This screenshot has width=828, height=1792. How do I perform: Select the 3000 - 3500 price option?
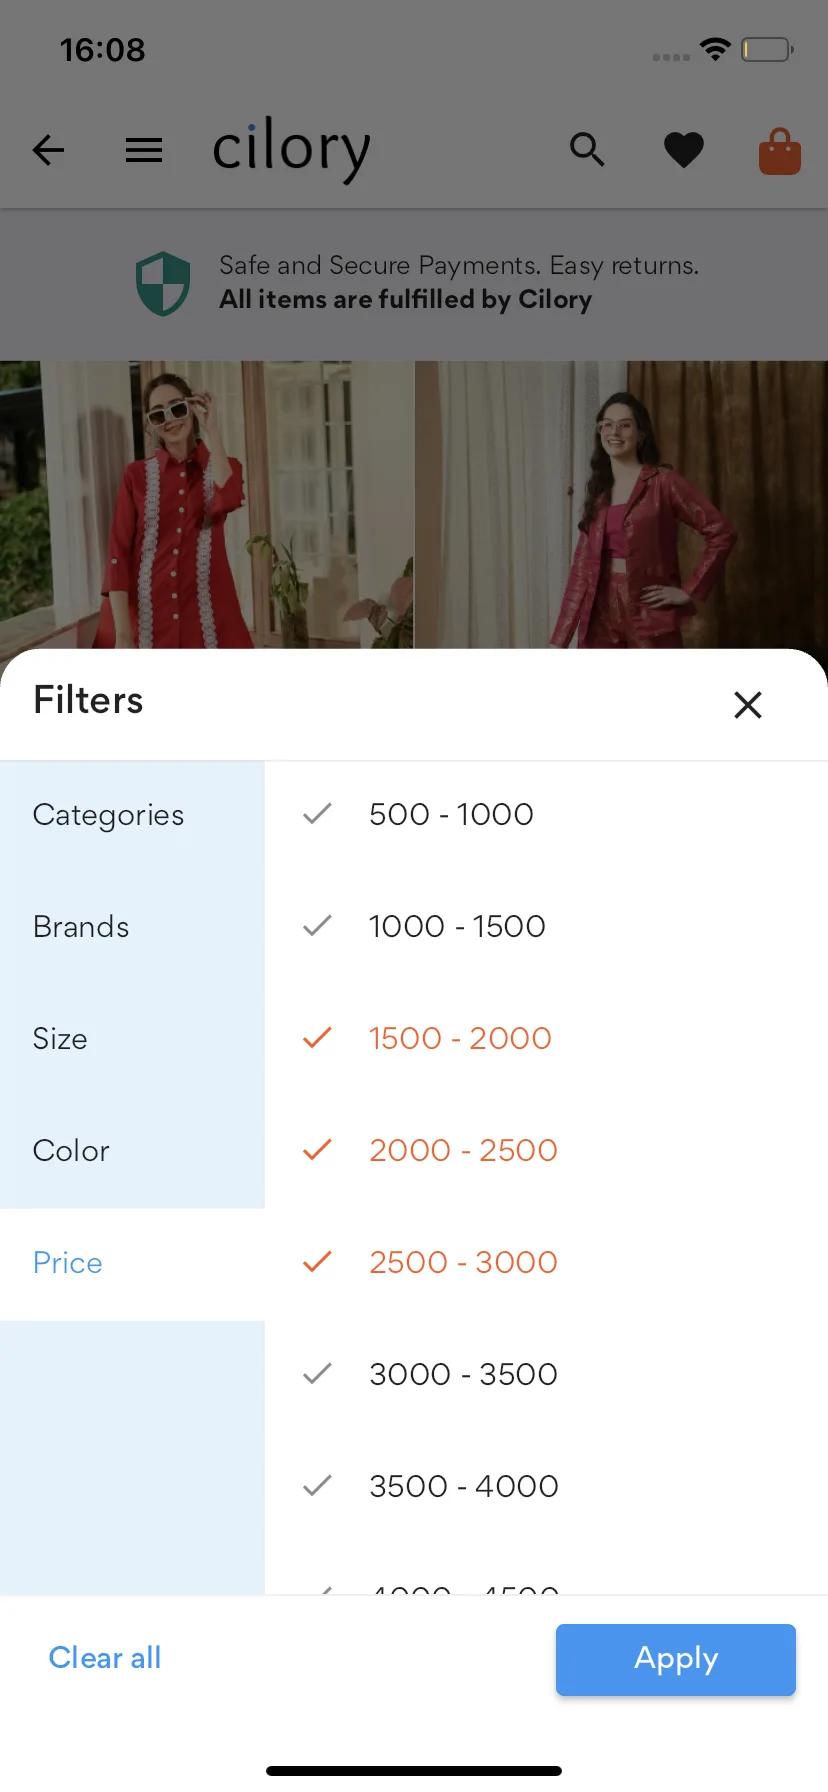coord(462,1374)
